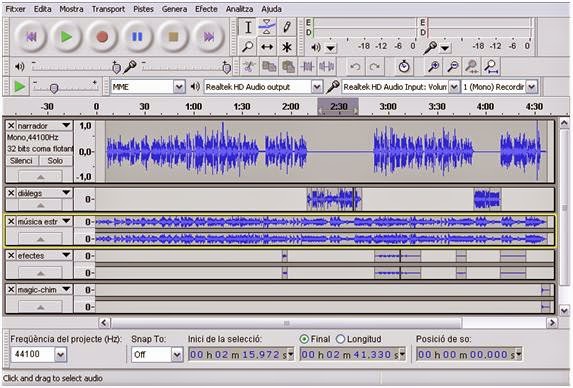
Task: Click the output meter speaker icon
Action: click(316, 47)
